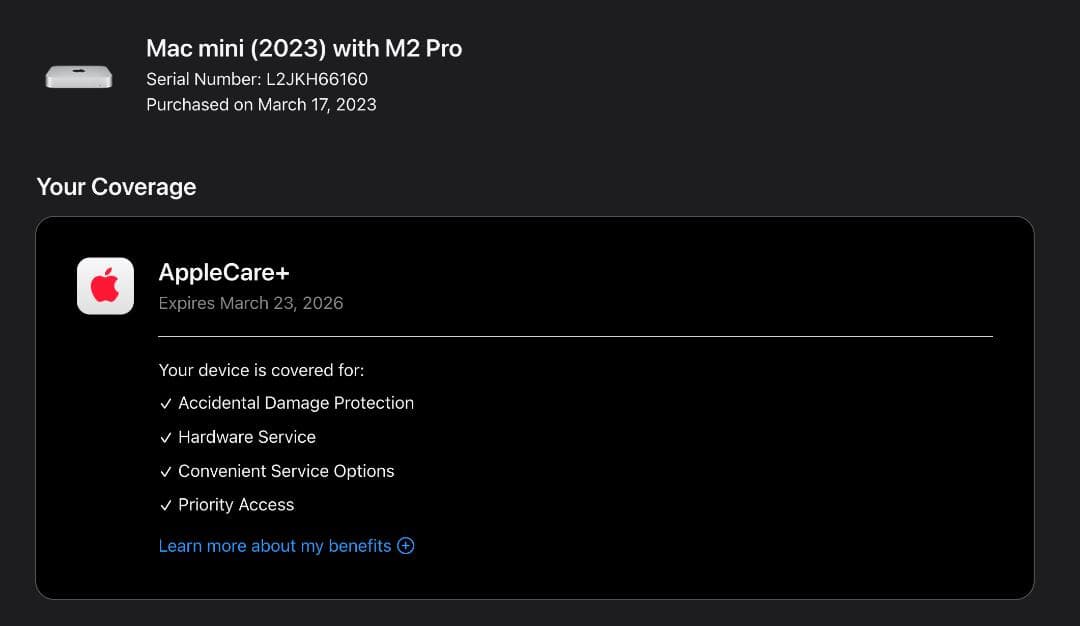Click the checkmark beside Accidental Damage Protection
Viewport: 1080px width, 626px height.
point(166,404)
